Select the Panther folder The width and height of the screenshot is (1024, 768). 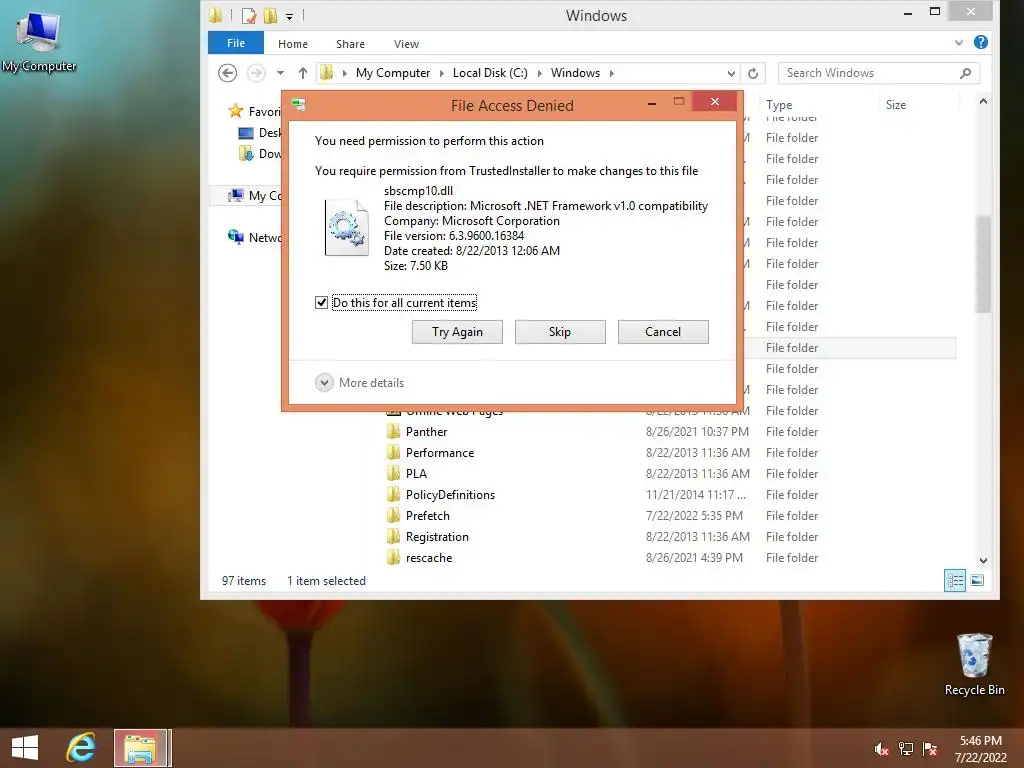tap(426, 432)
